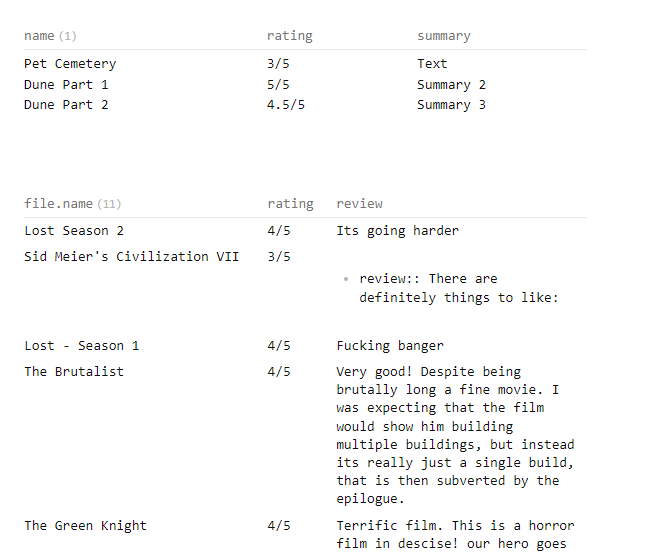Open Sid Meier's Civilization VII note
Image resolution: width=650 pixels, height=552 pixels.
[131, 257]
